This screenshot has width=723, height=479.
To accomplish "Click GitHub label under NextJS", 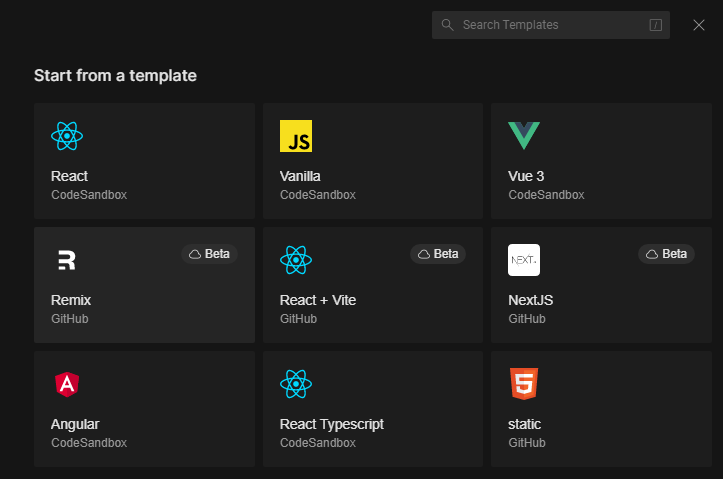I will point(527,319).
